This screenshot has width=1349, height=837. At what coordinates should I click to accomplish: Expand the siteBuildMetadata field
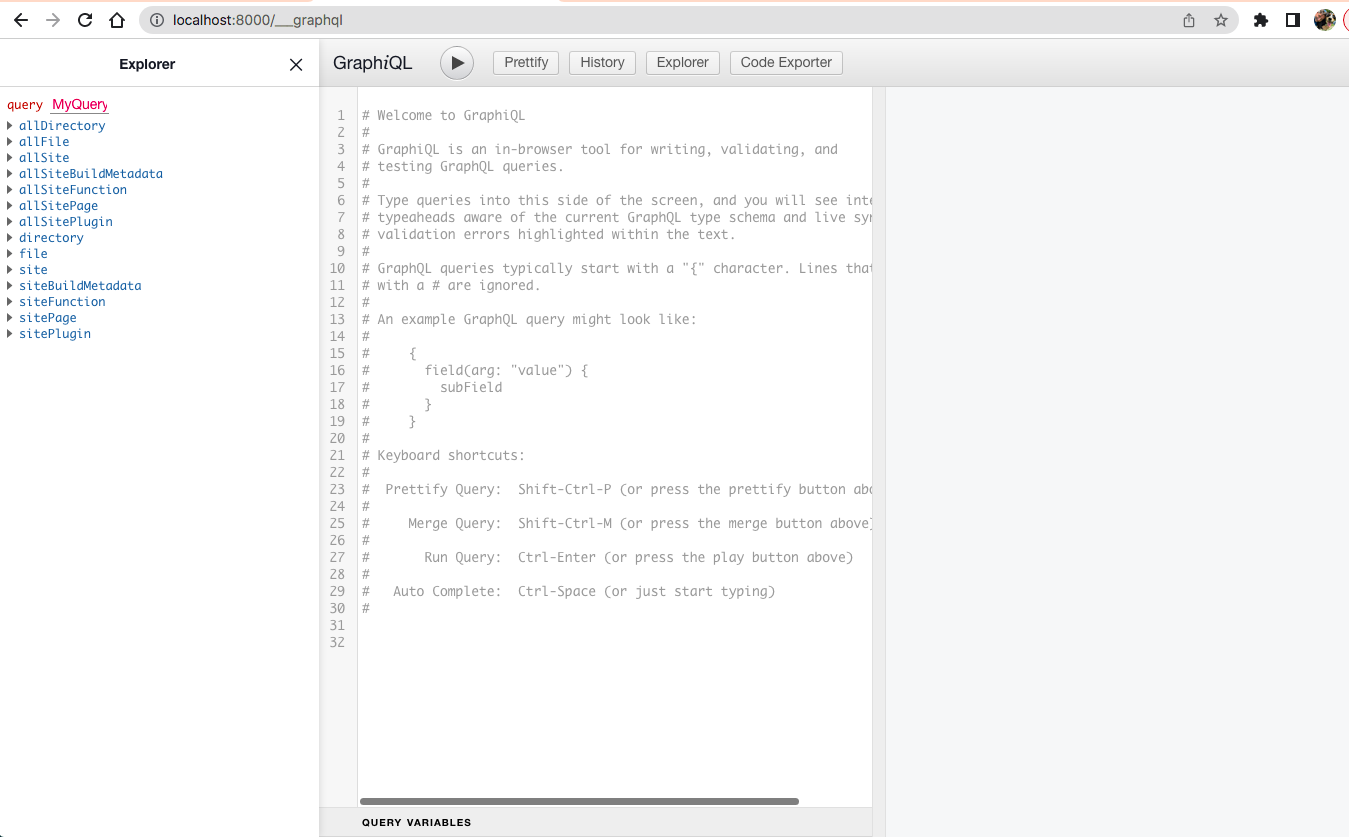pos(80,286)
